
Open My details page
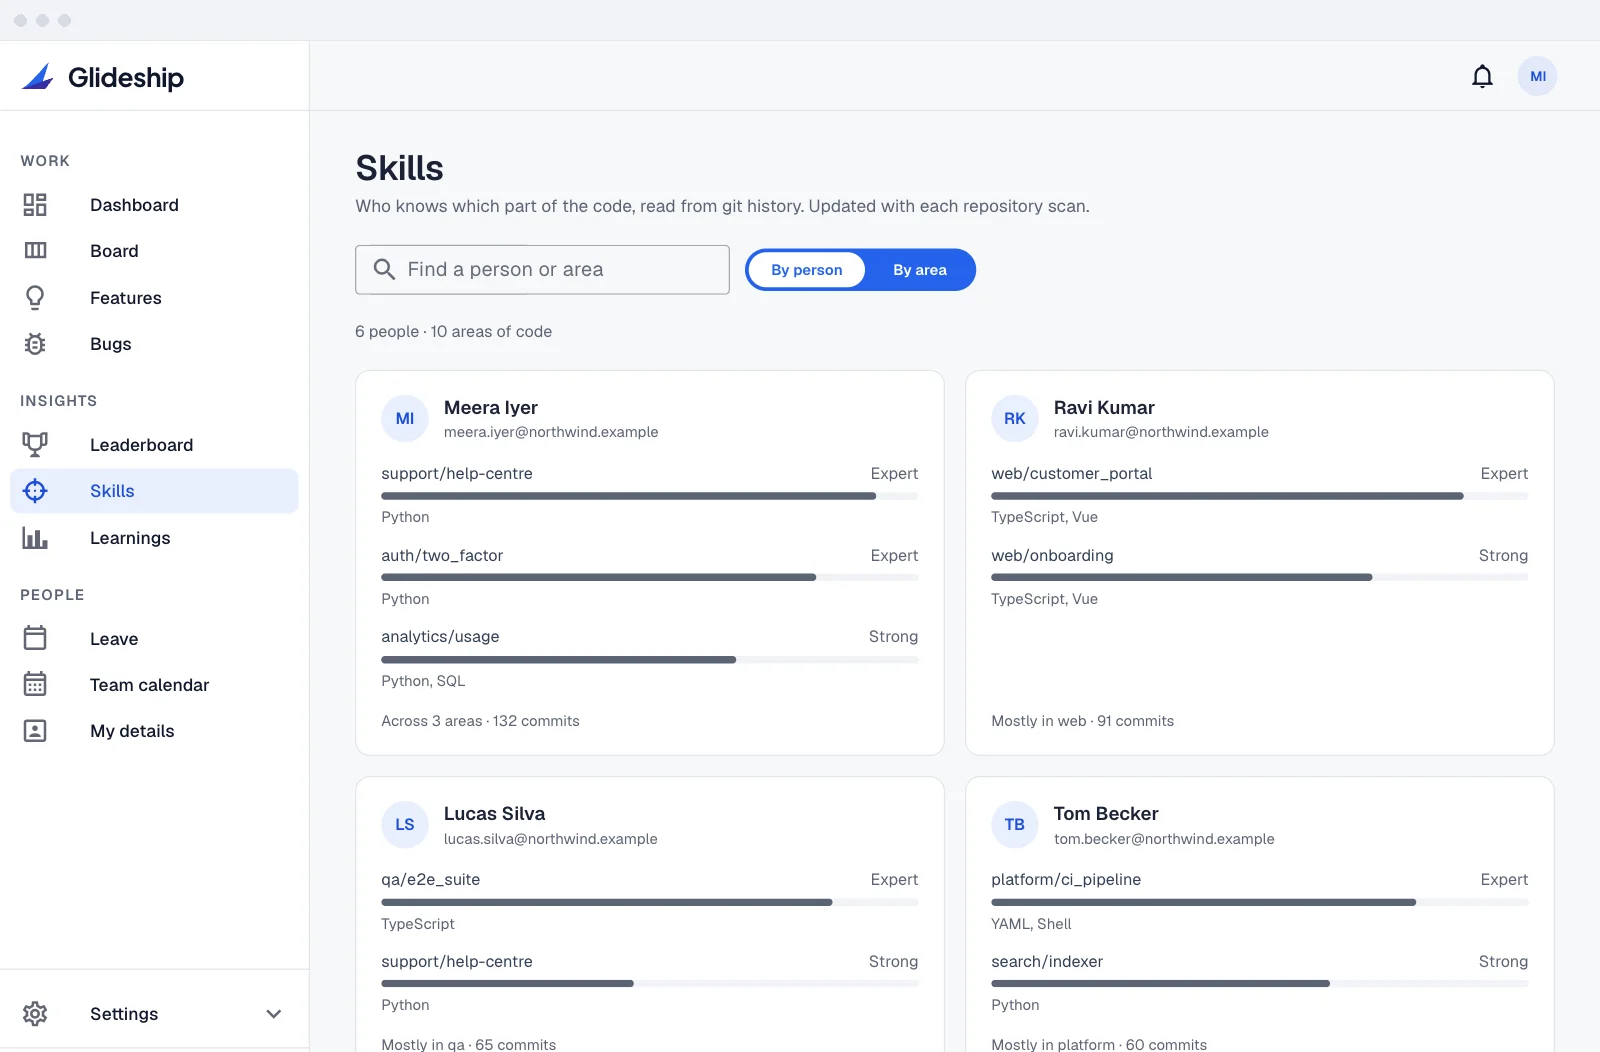point(155,731)
